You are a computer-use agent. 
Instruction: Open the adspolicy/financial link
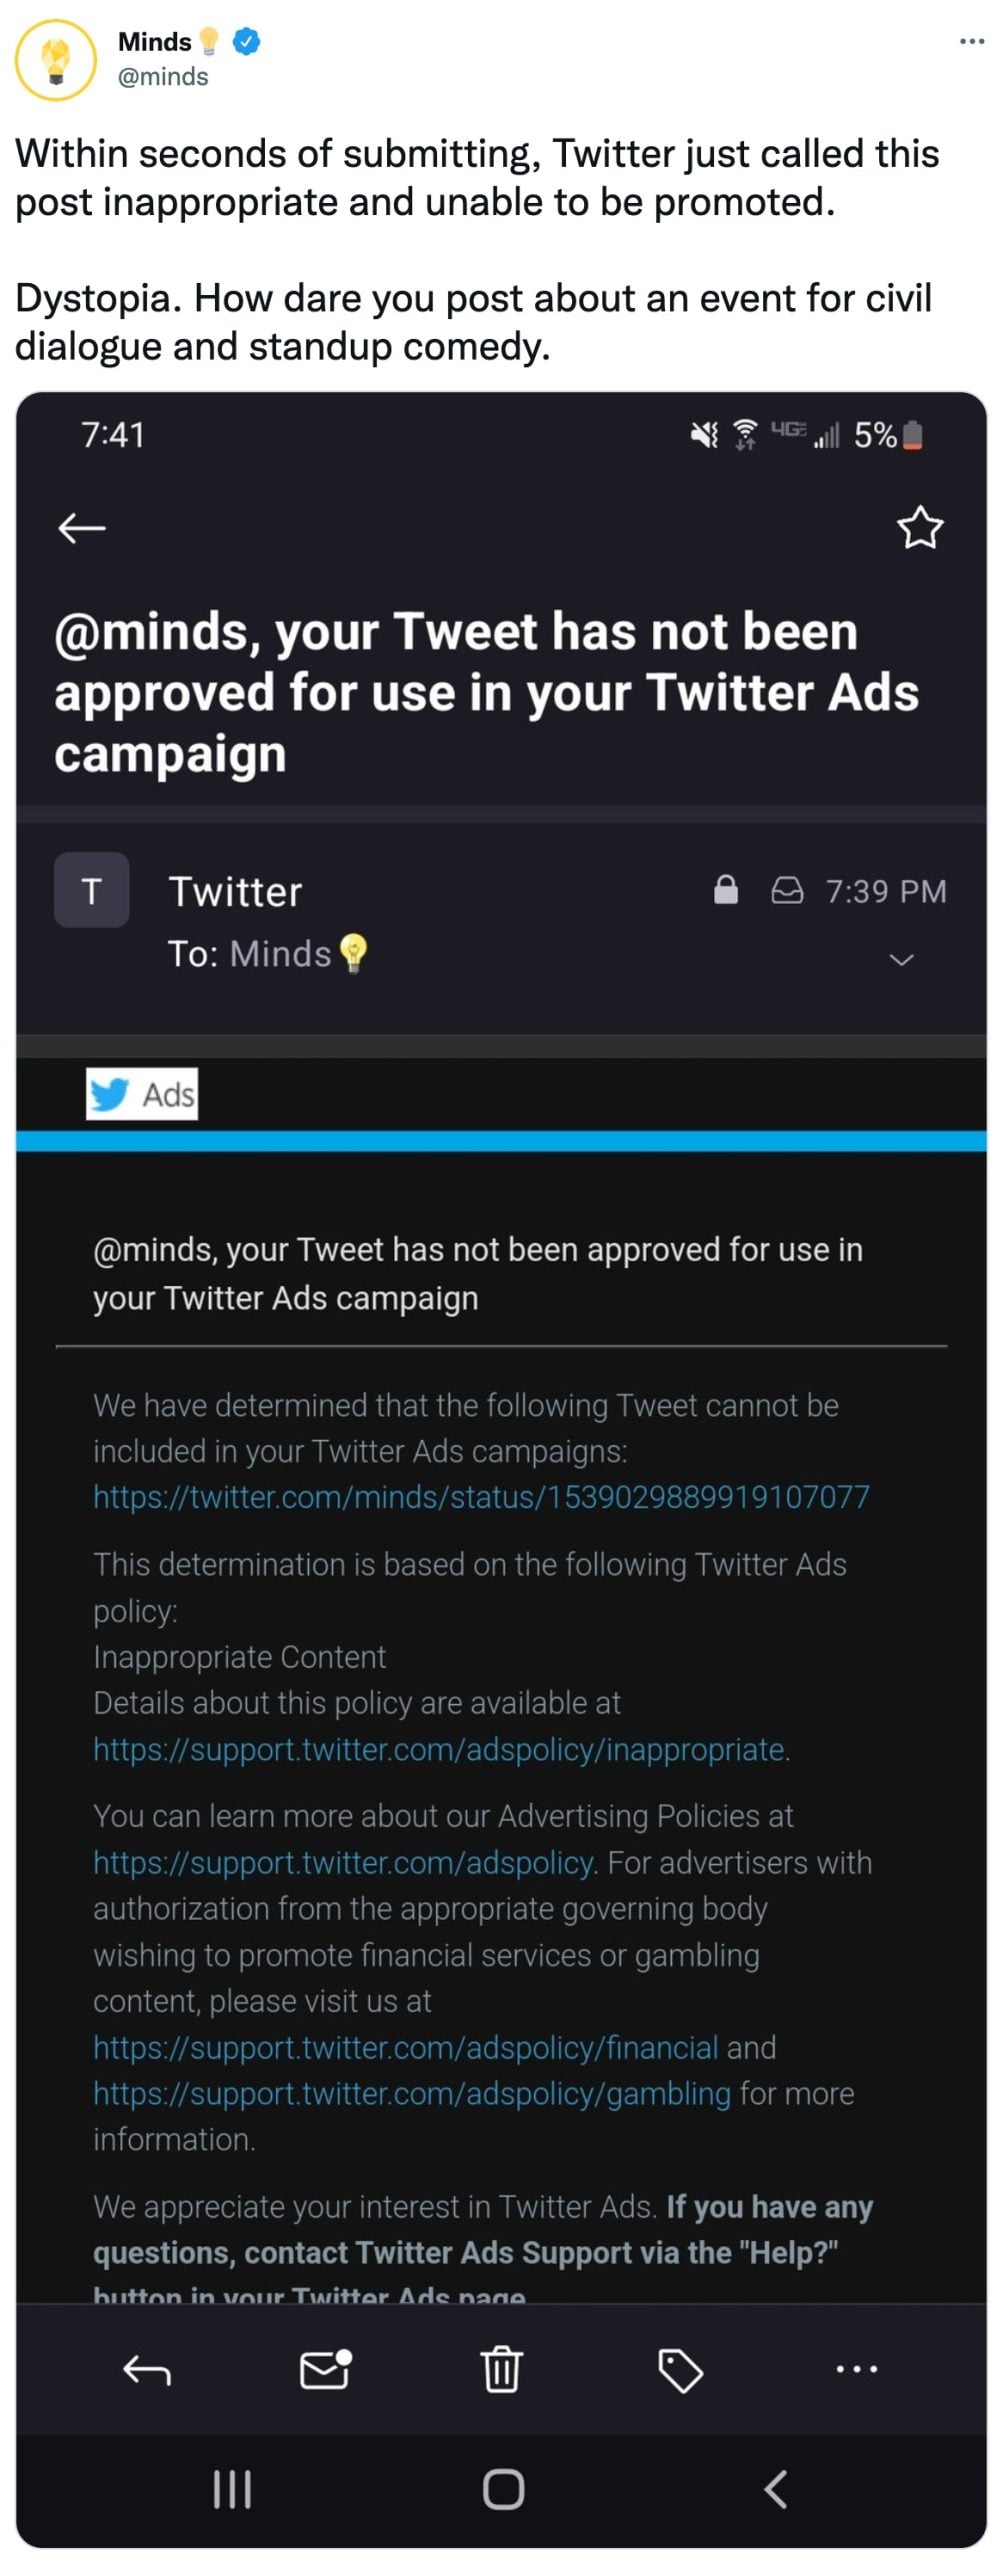click(x=405, y=2047)
